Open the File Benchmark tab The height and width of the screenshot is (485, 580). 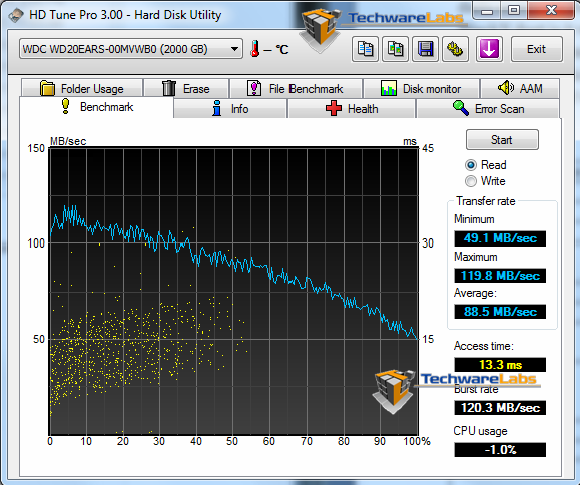[296, 88]
